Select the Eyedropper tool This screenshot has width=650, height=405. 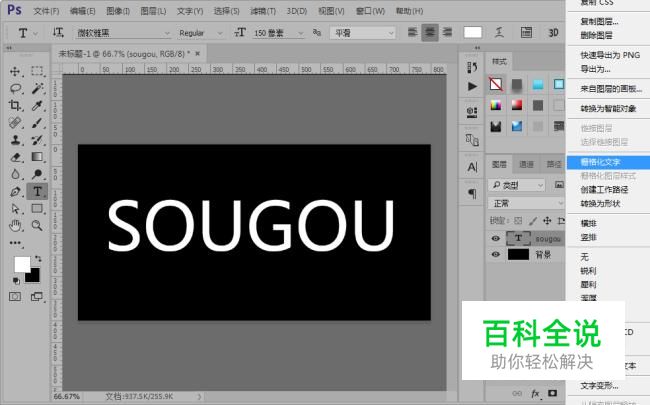37,105
